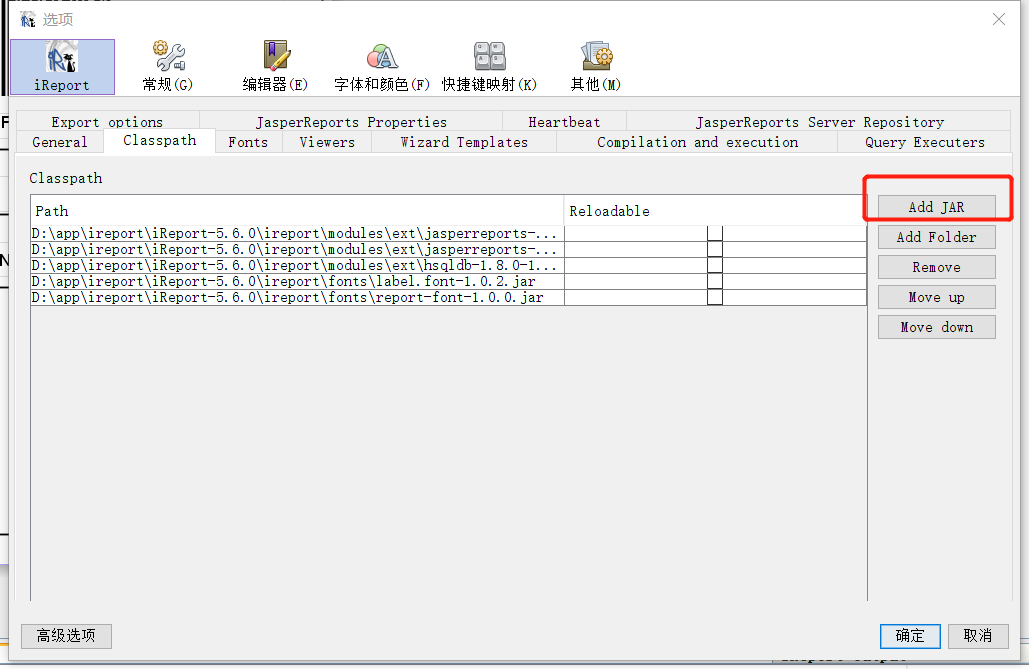
Task: Toggle Reloadable for report-font-1.0.0.jar
Action: point(715,297)
